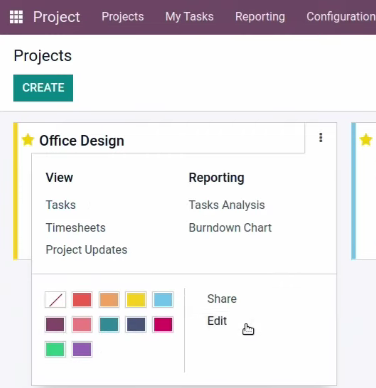Viewport: 376px width, 388px height.
Task: Open Tasks under the View section
Action: tap(61, 205)
